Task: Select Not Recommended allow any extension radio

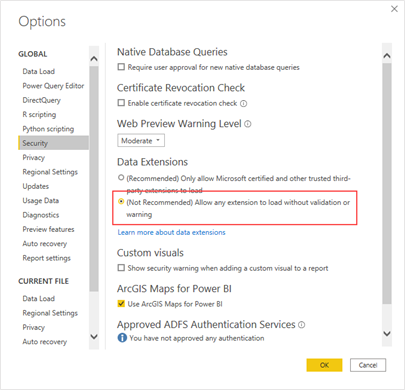Action: [x=121, y=202]
